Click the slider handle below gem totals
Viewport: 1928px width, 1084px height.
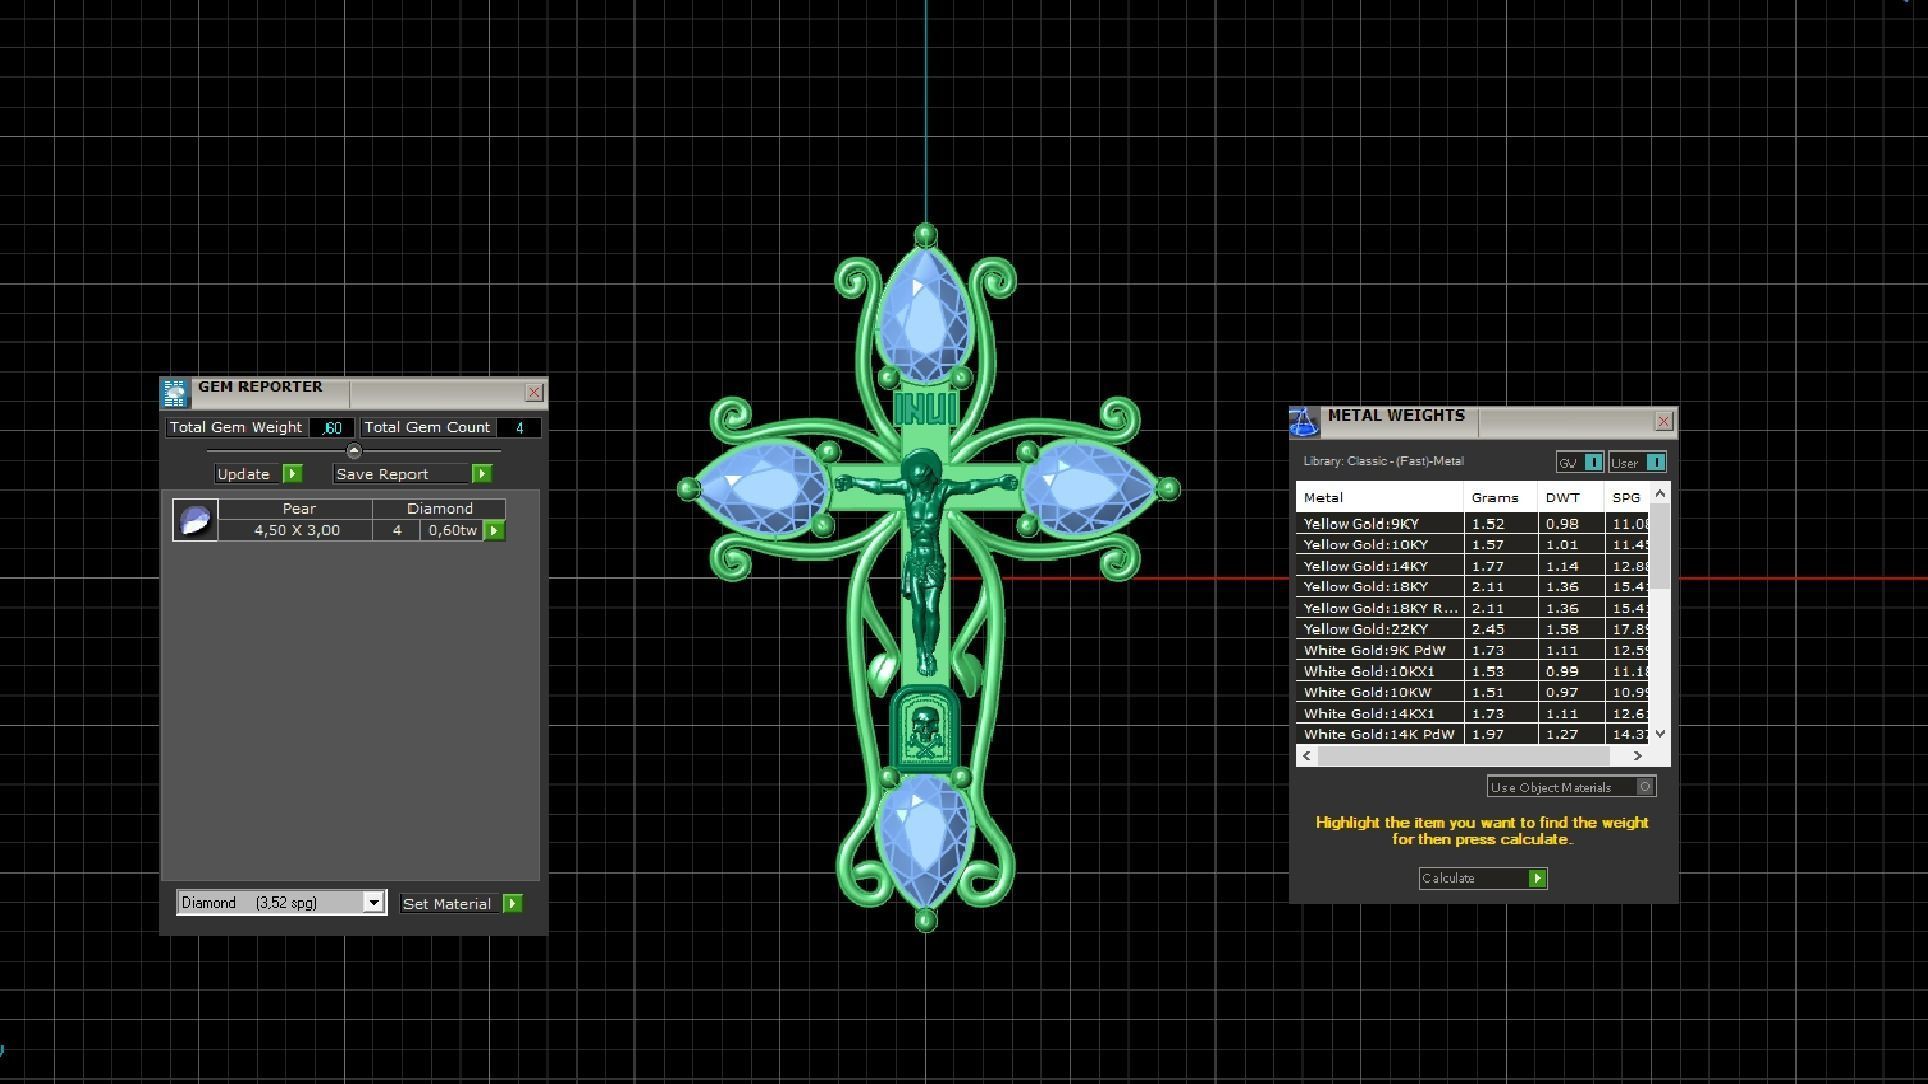click(x=354, y=451)
